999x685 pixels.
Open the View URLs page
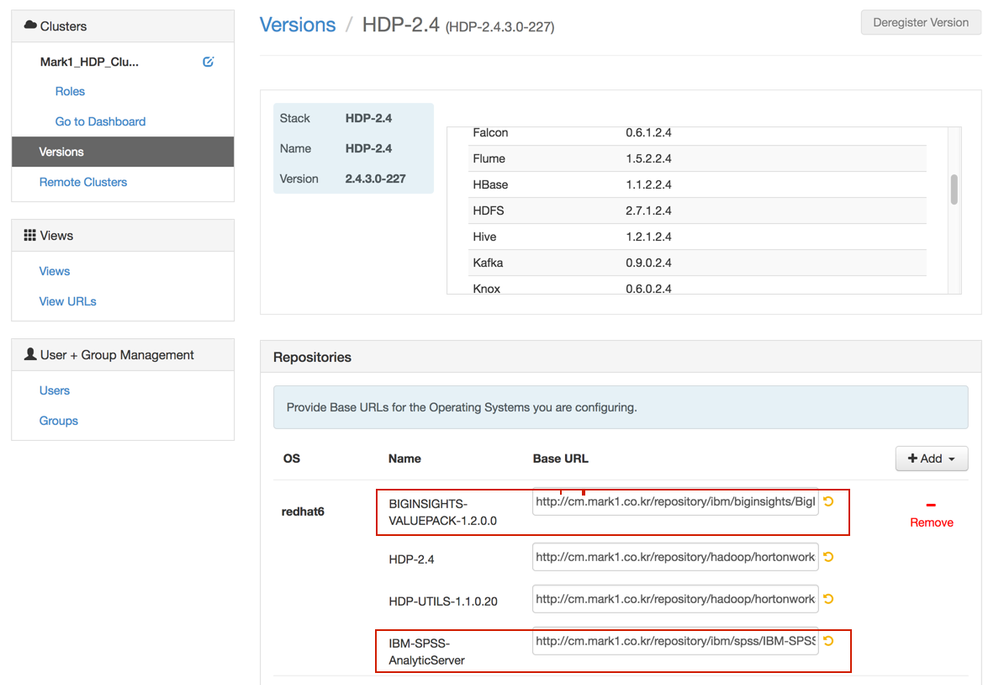(68, 301)
